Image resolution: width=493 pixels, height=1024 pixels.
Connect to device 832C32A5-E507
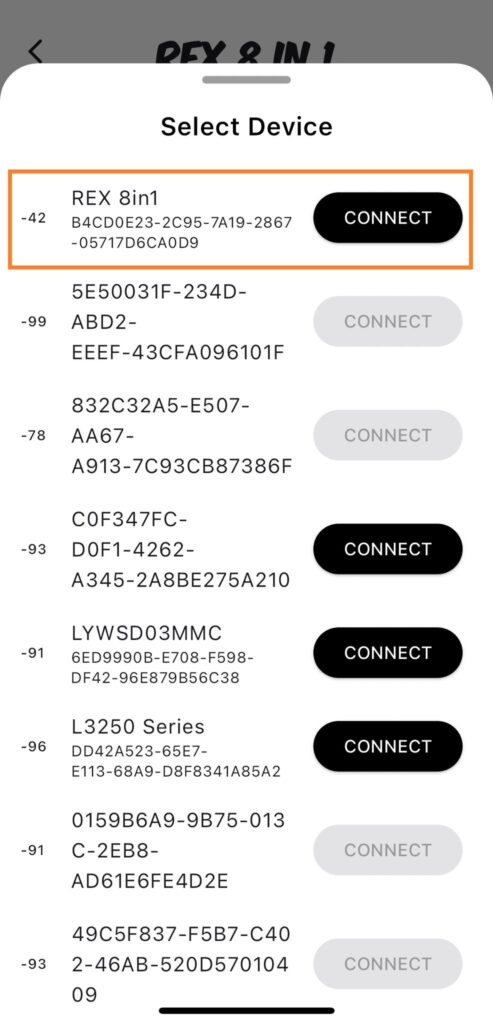pos(388,435)
